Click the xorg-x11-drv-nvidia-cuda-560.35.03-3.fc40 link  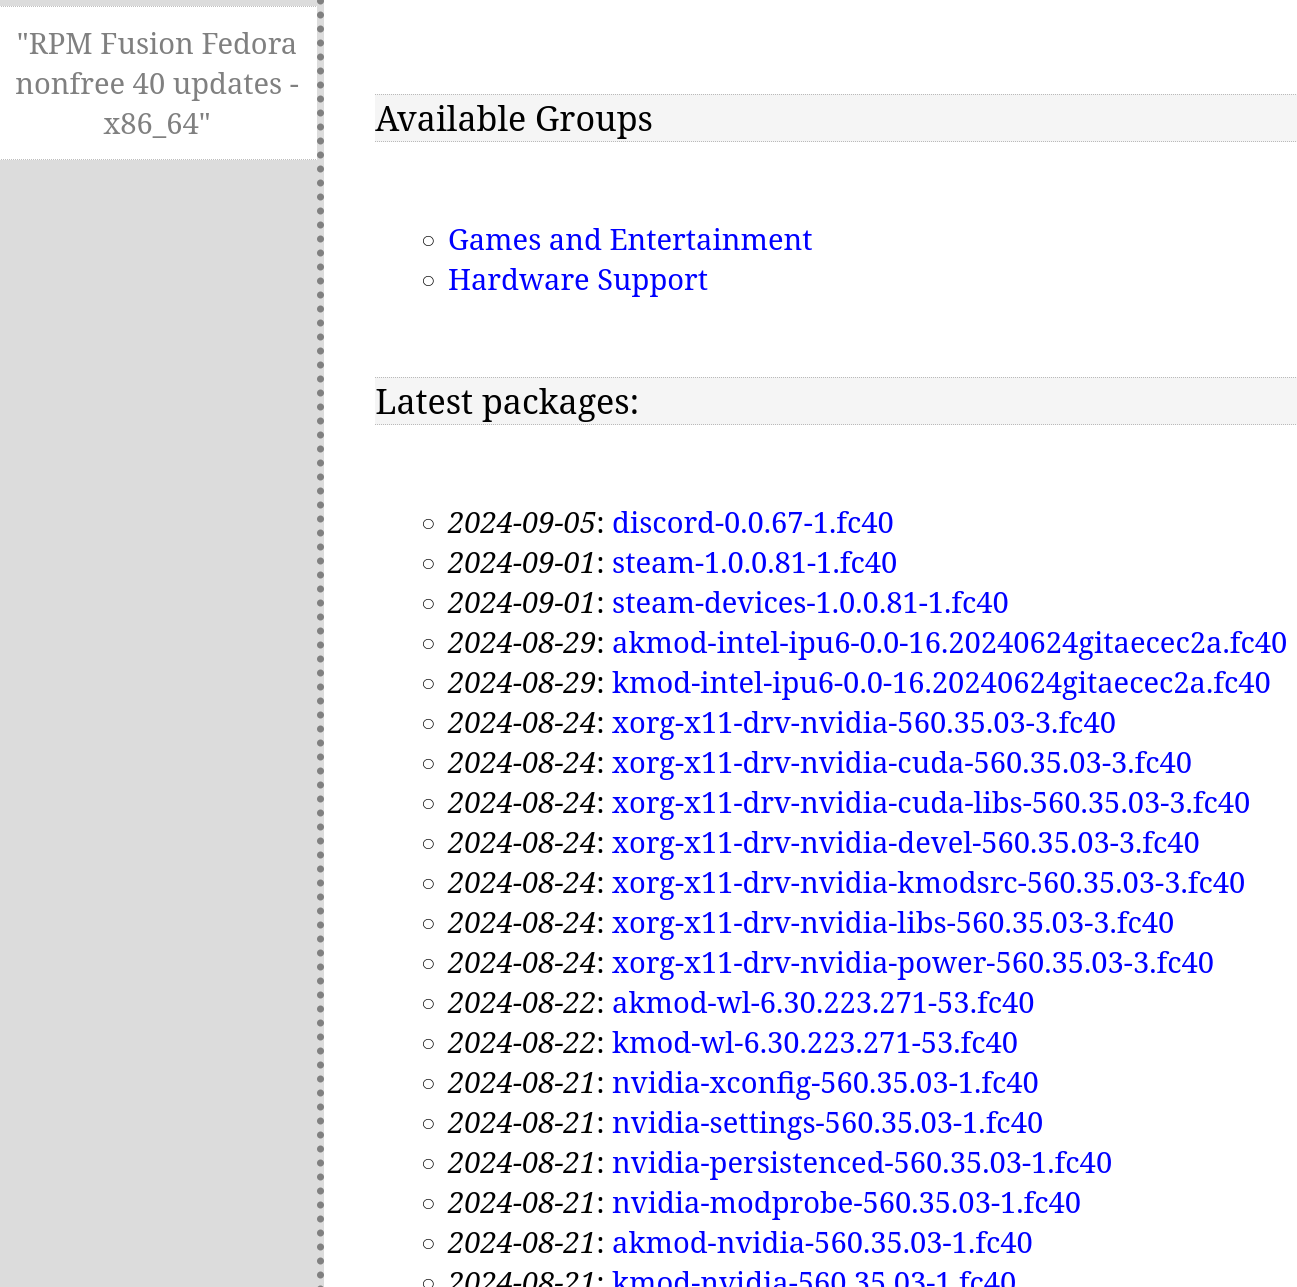pyautogui.click(x=902, y=763)
